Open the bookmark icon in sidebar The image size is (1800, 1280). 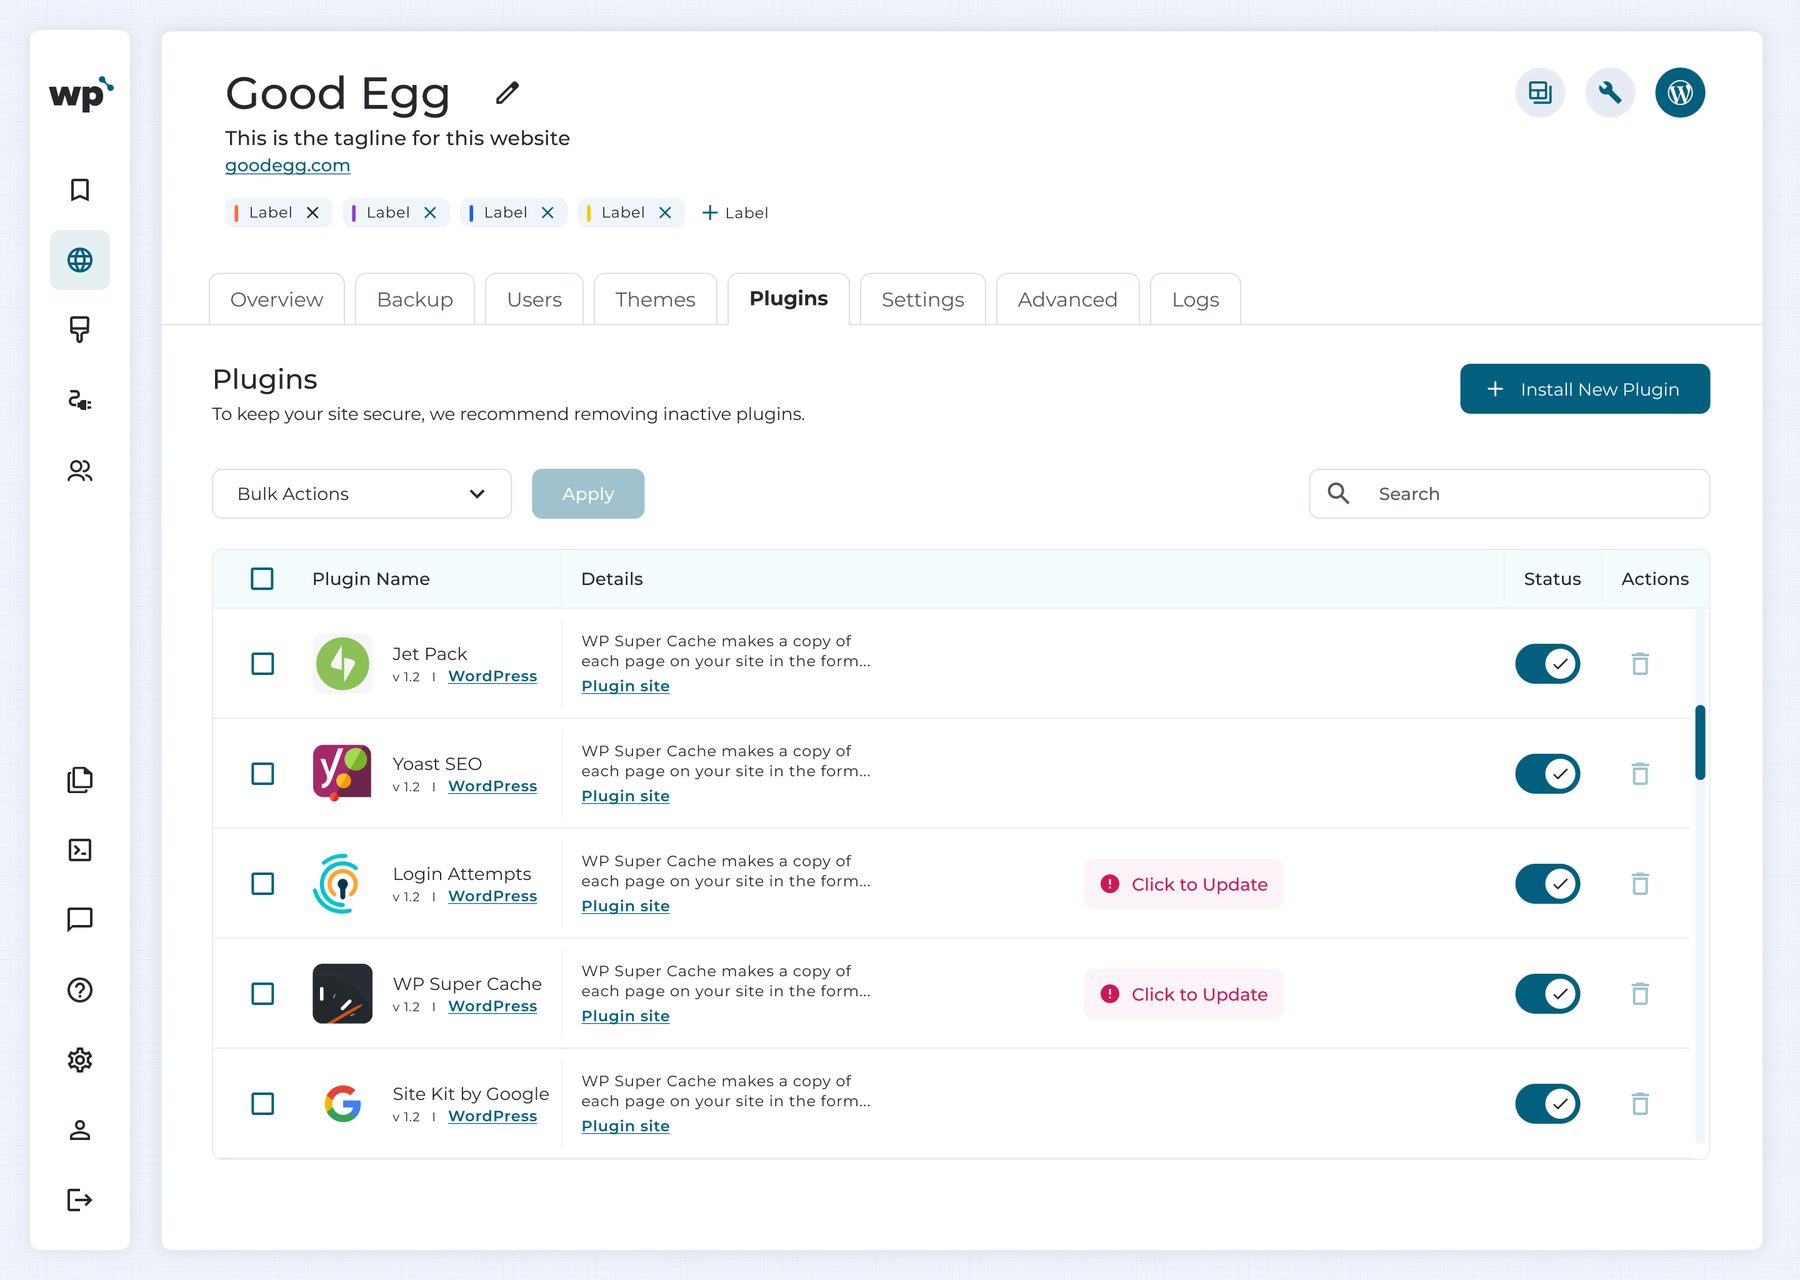(x=80, y=190)
